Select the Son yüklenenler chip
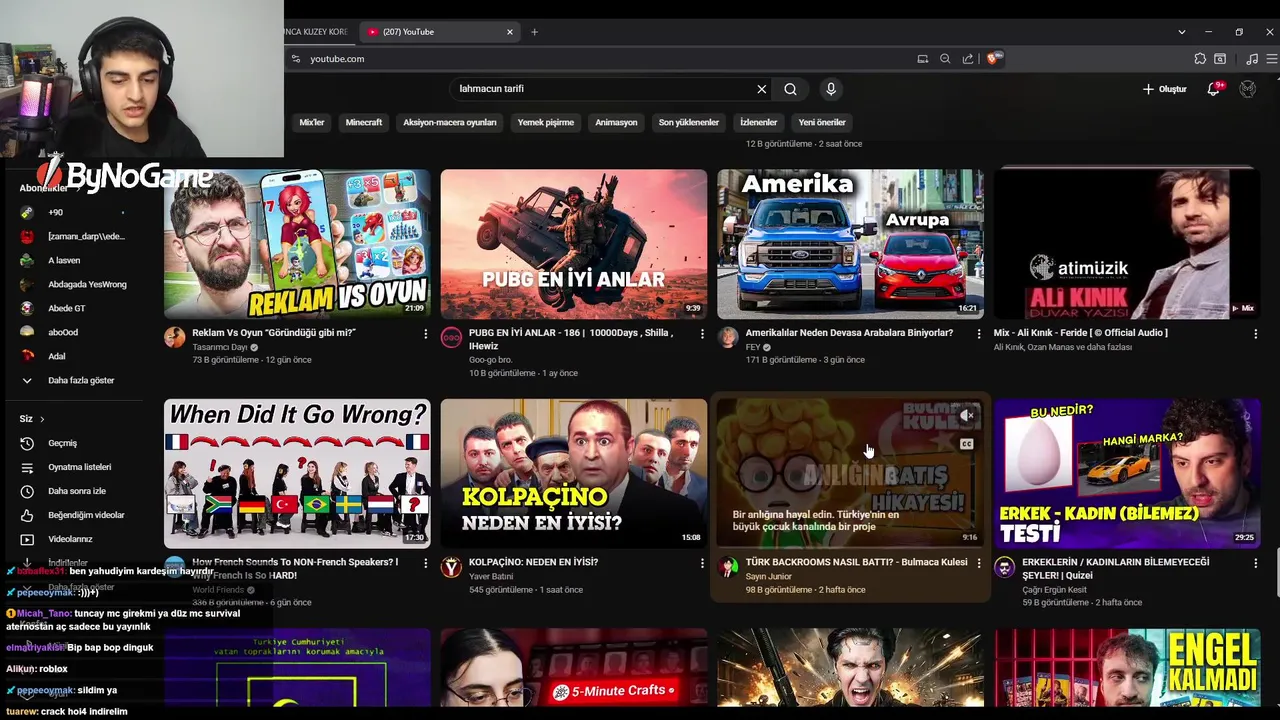 point(689,122)
